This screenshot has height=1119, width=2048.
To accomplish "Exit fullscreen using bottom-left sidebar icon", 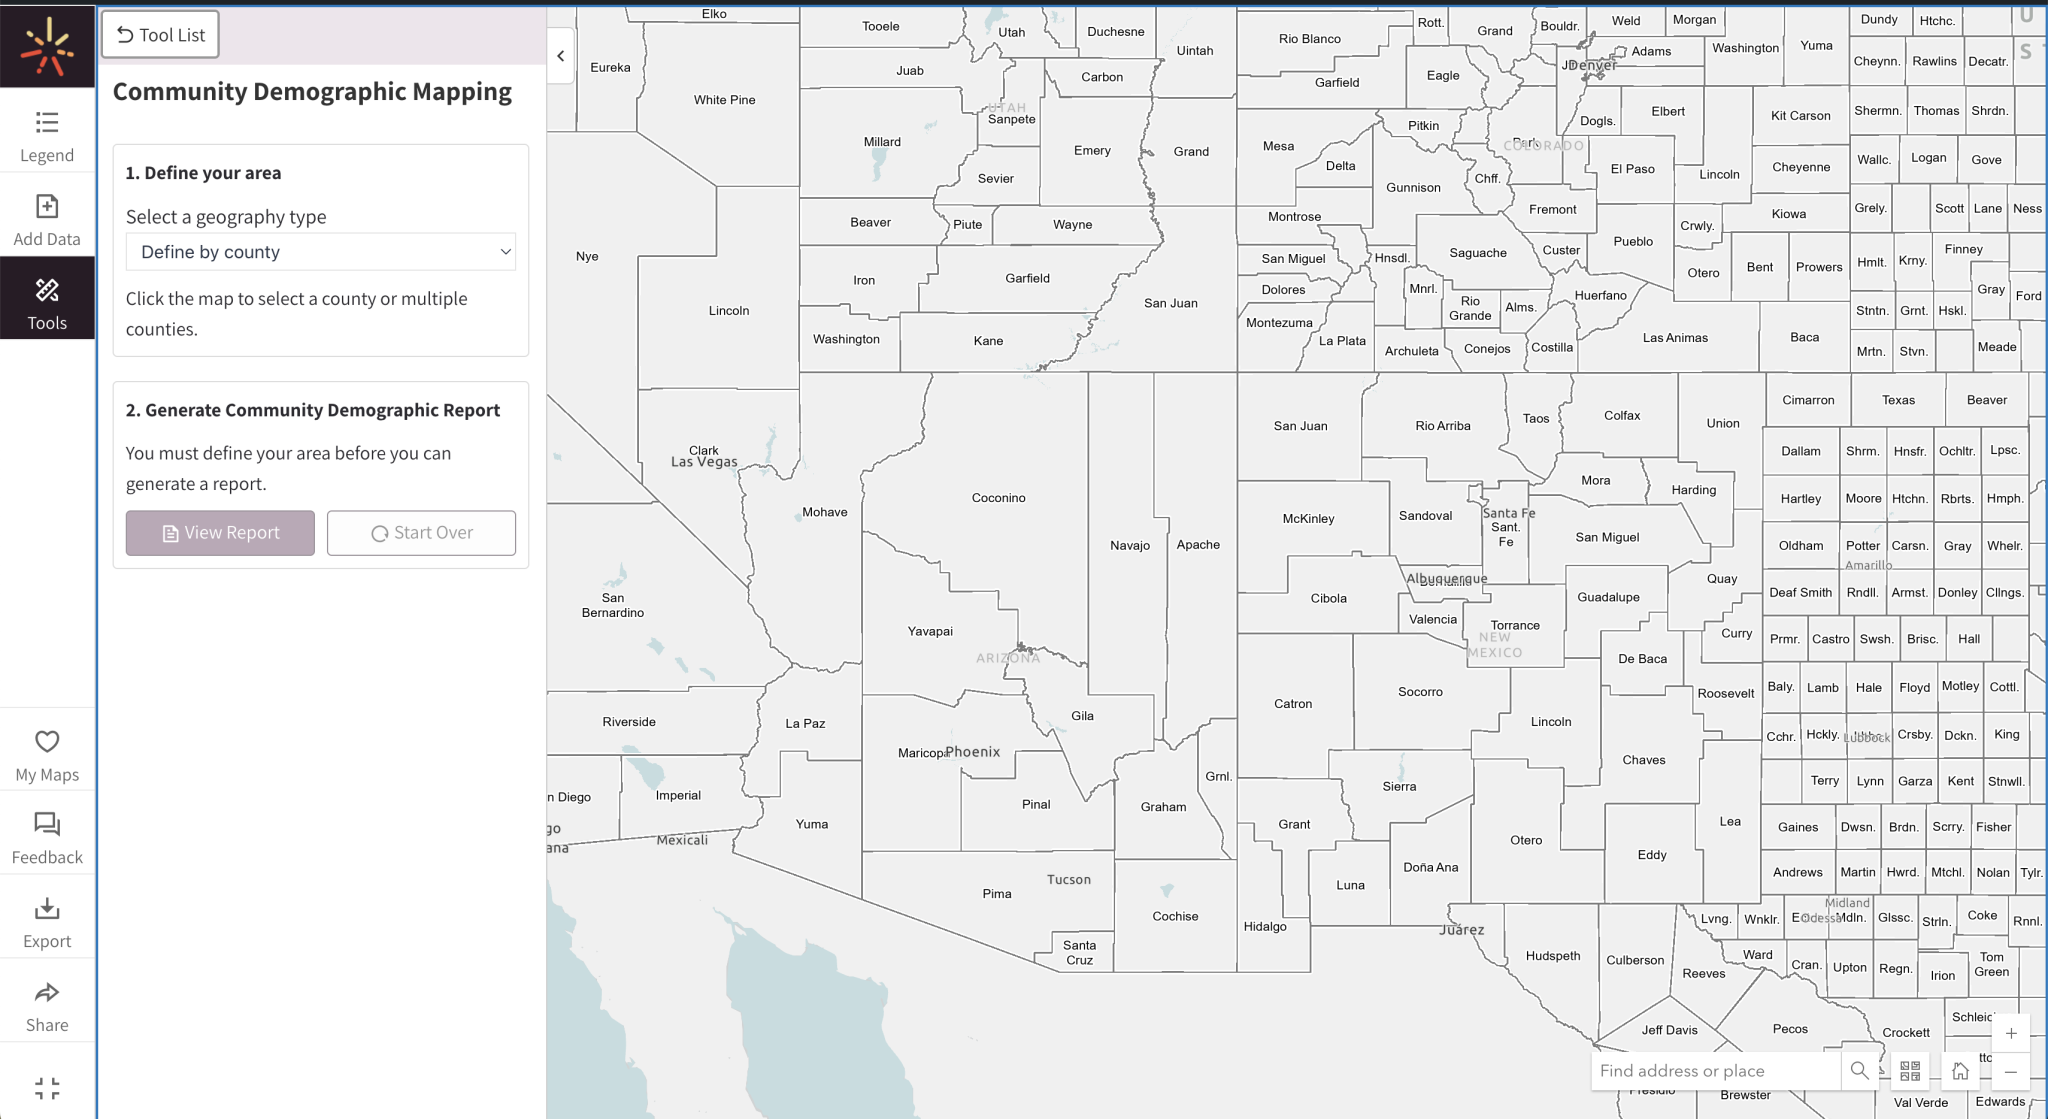I will click(x=47, y=1090).
